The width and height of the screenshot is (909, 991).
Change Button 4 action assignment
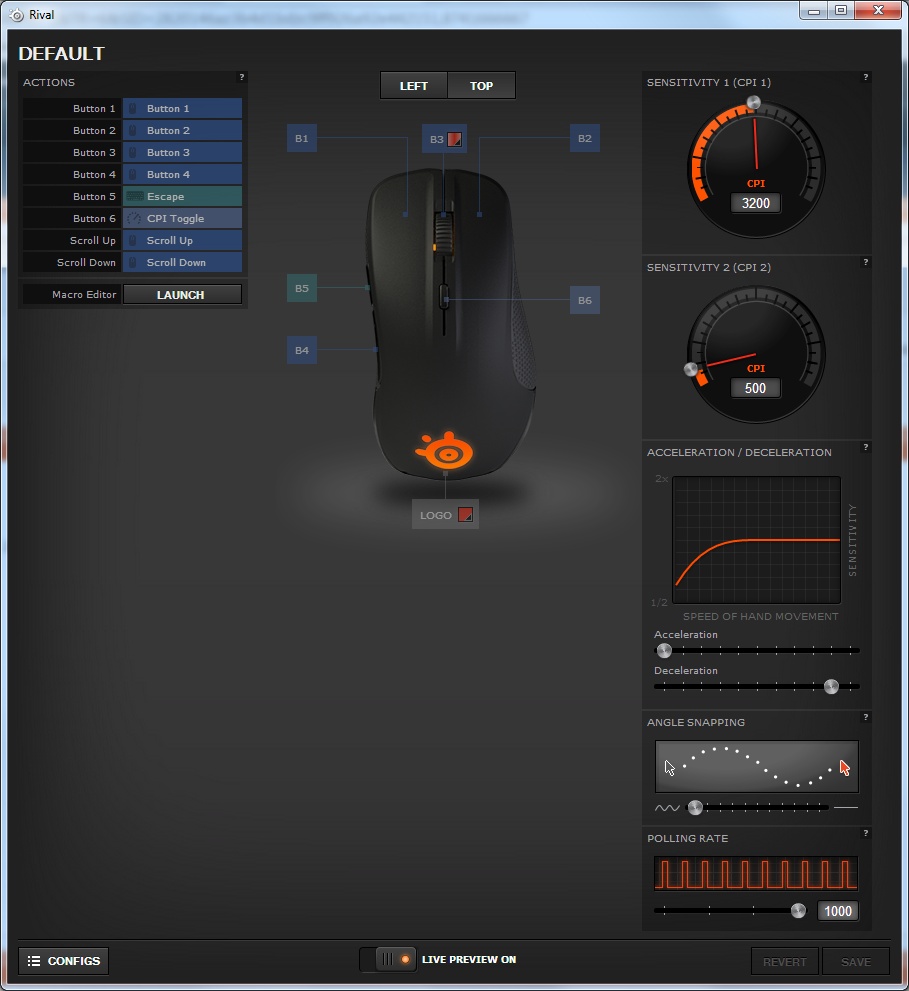point(182,174)
